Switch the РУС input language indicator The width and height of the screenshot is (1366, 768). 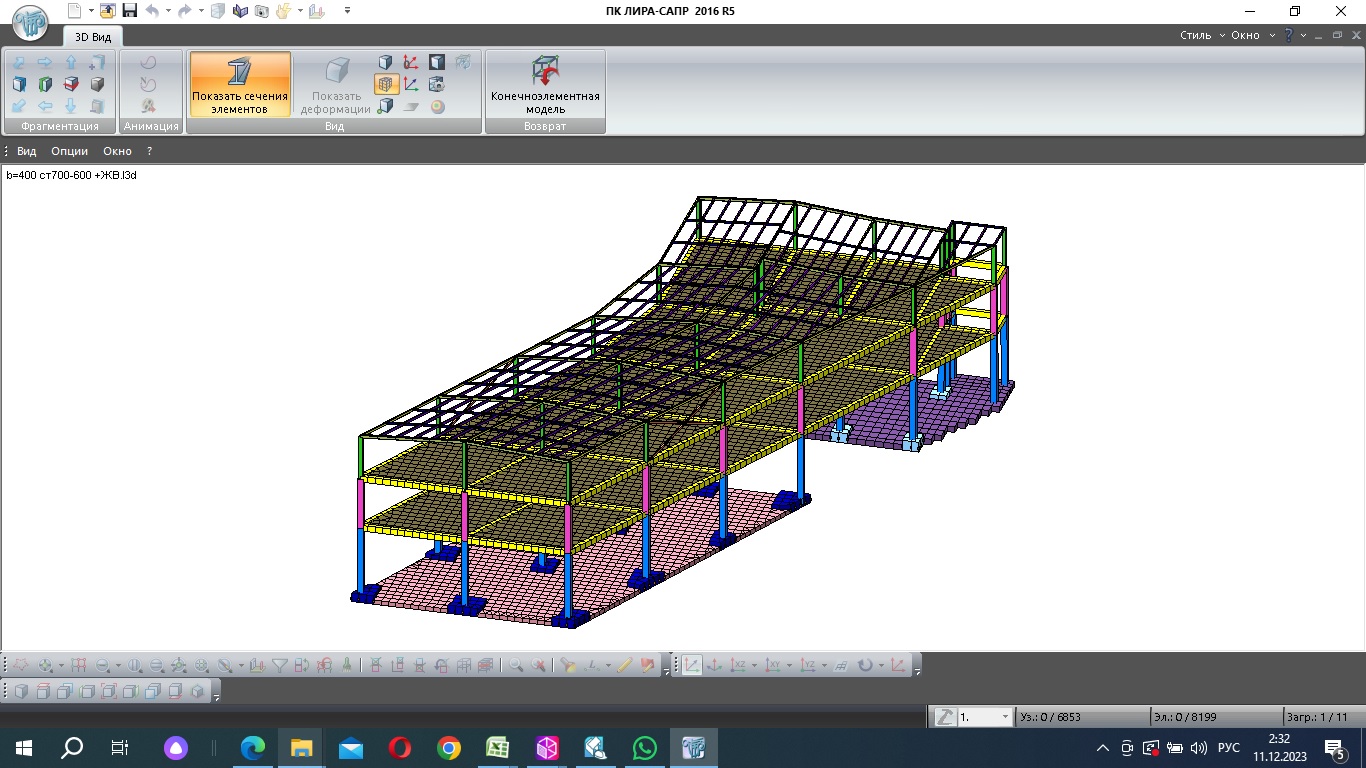point(1229,748)
